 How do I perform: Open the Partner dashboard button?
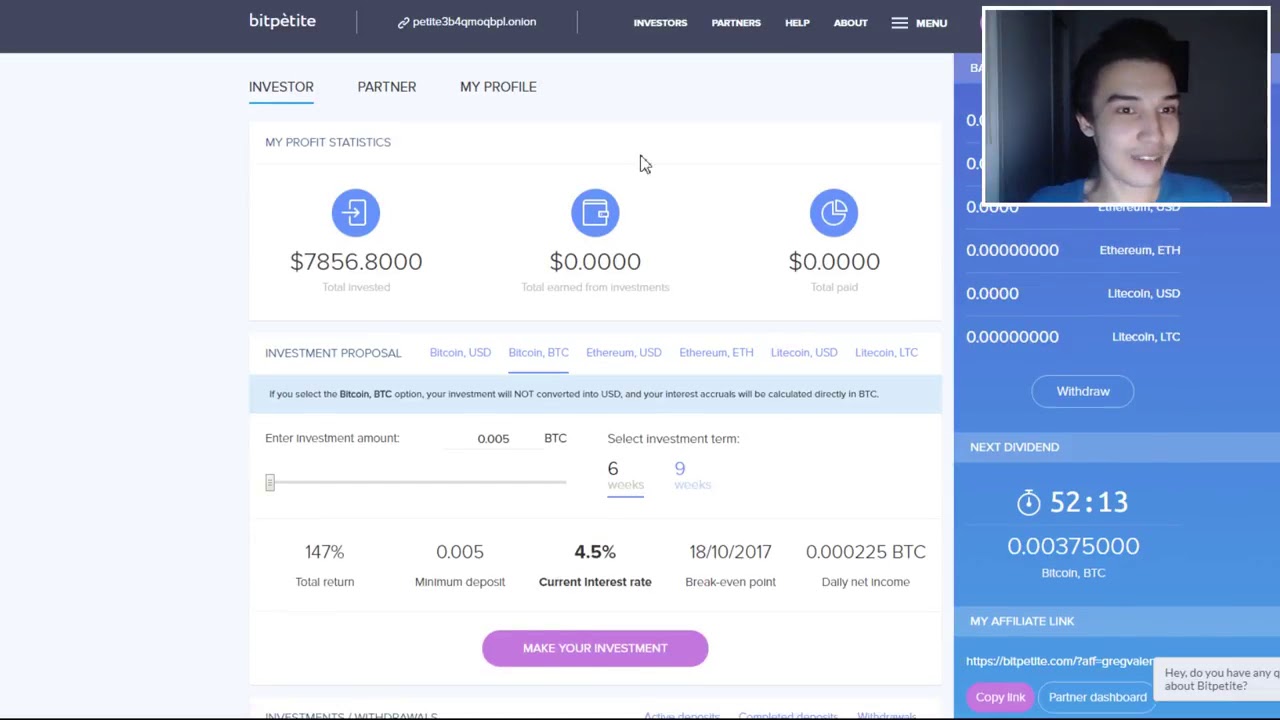tap(1097, 697)
